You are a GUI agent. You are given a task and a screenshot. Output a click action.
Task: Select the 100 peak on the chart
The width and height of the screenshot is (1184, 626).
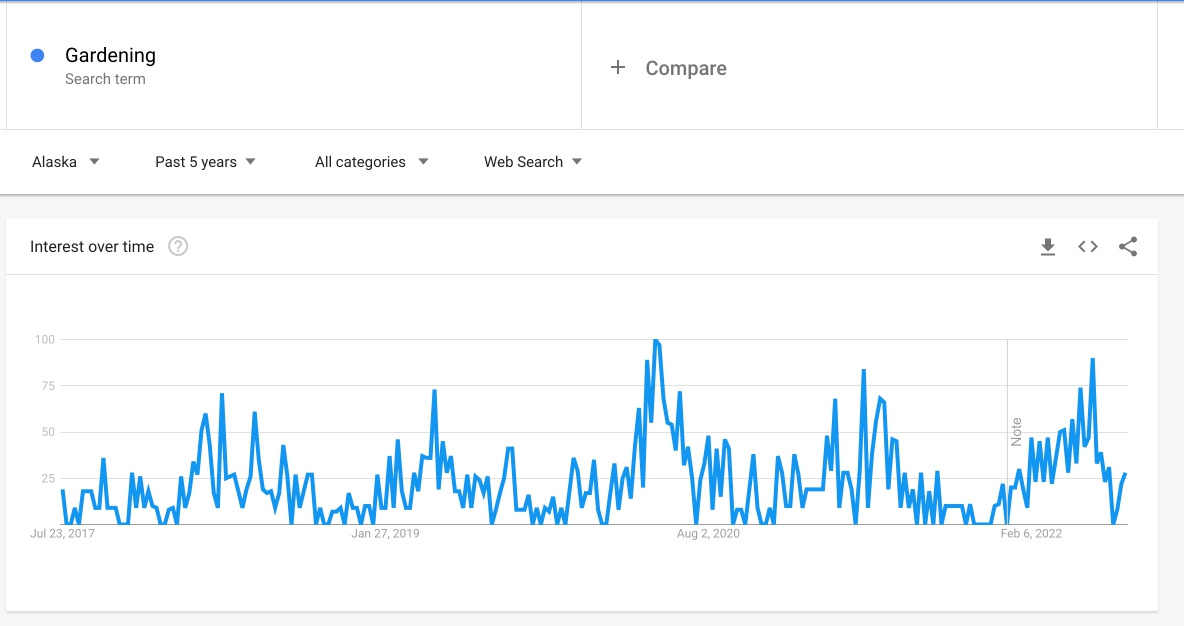point(656,341)
